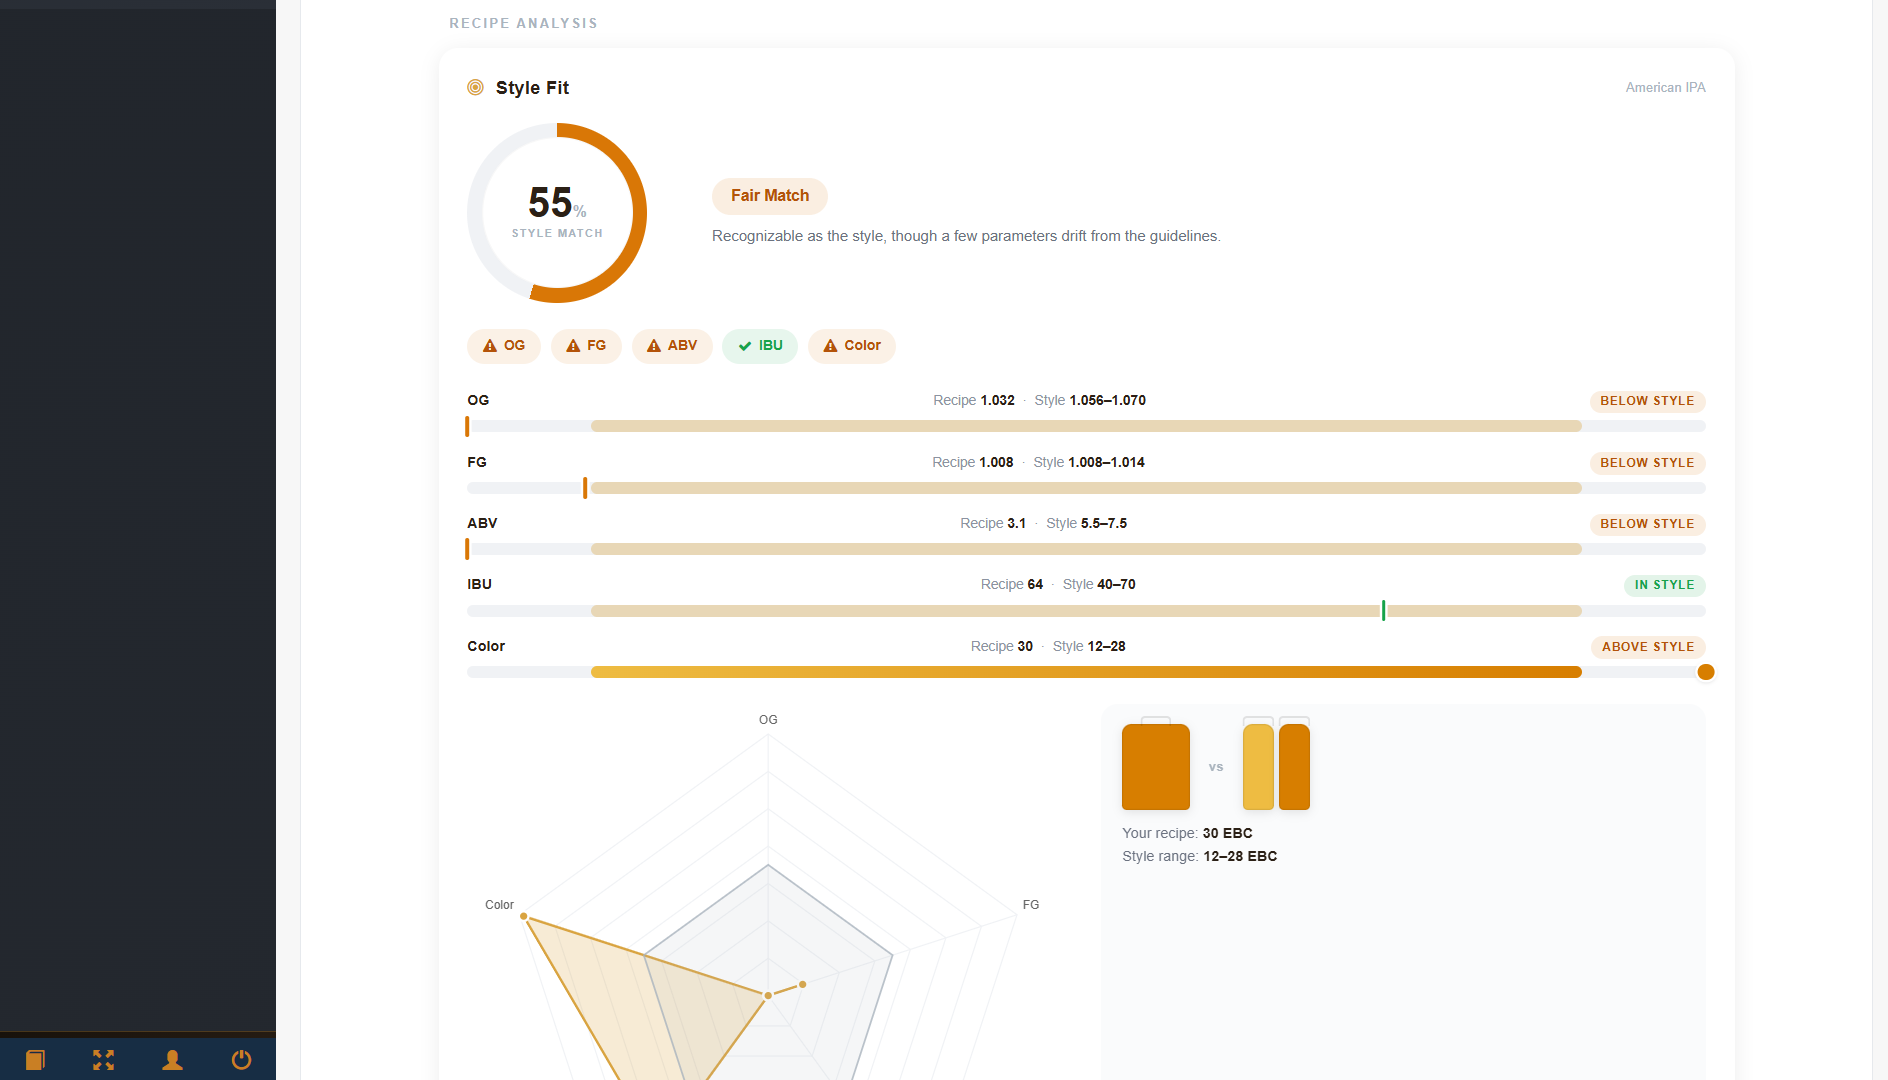
Task: Select the FG warning chip
Action: point(586,346)
